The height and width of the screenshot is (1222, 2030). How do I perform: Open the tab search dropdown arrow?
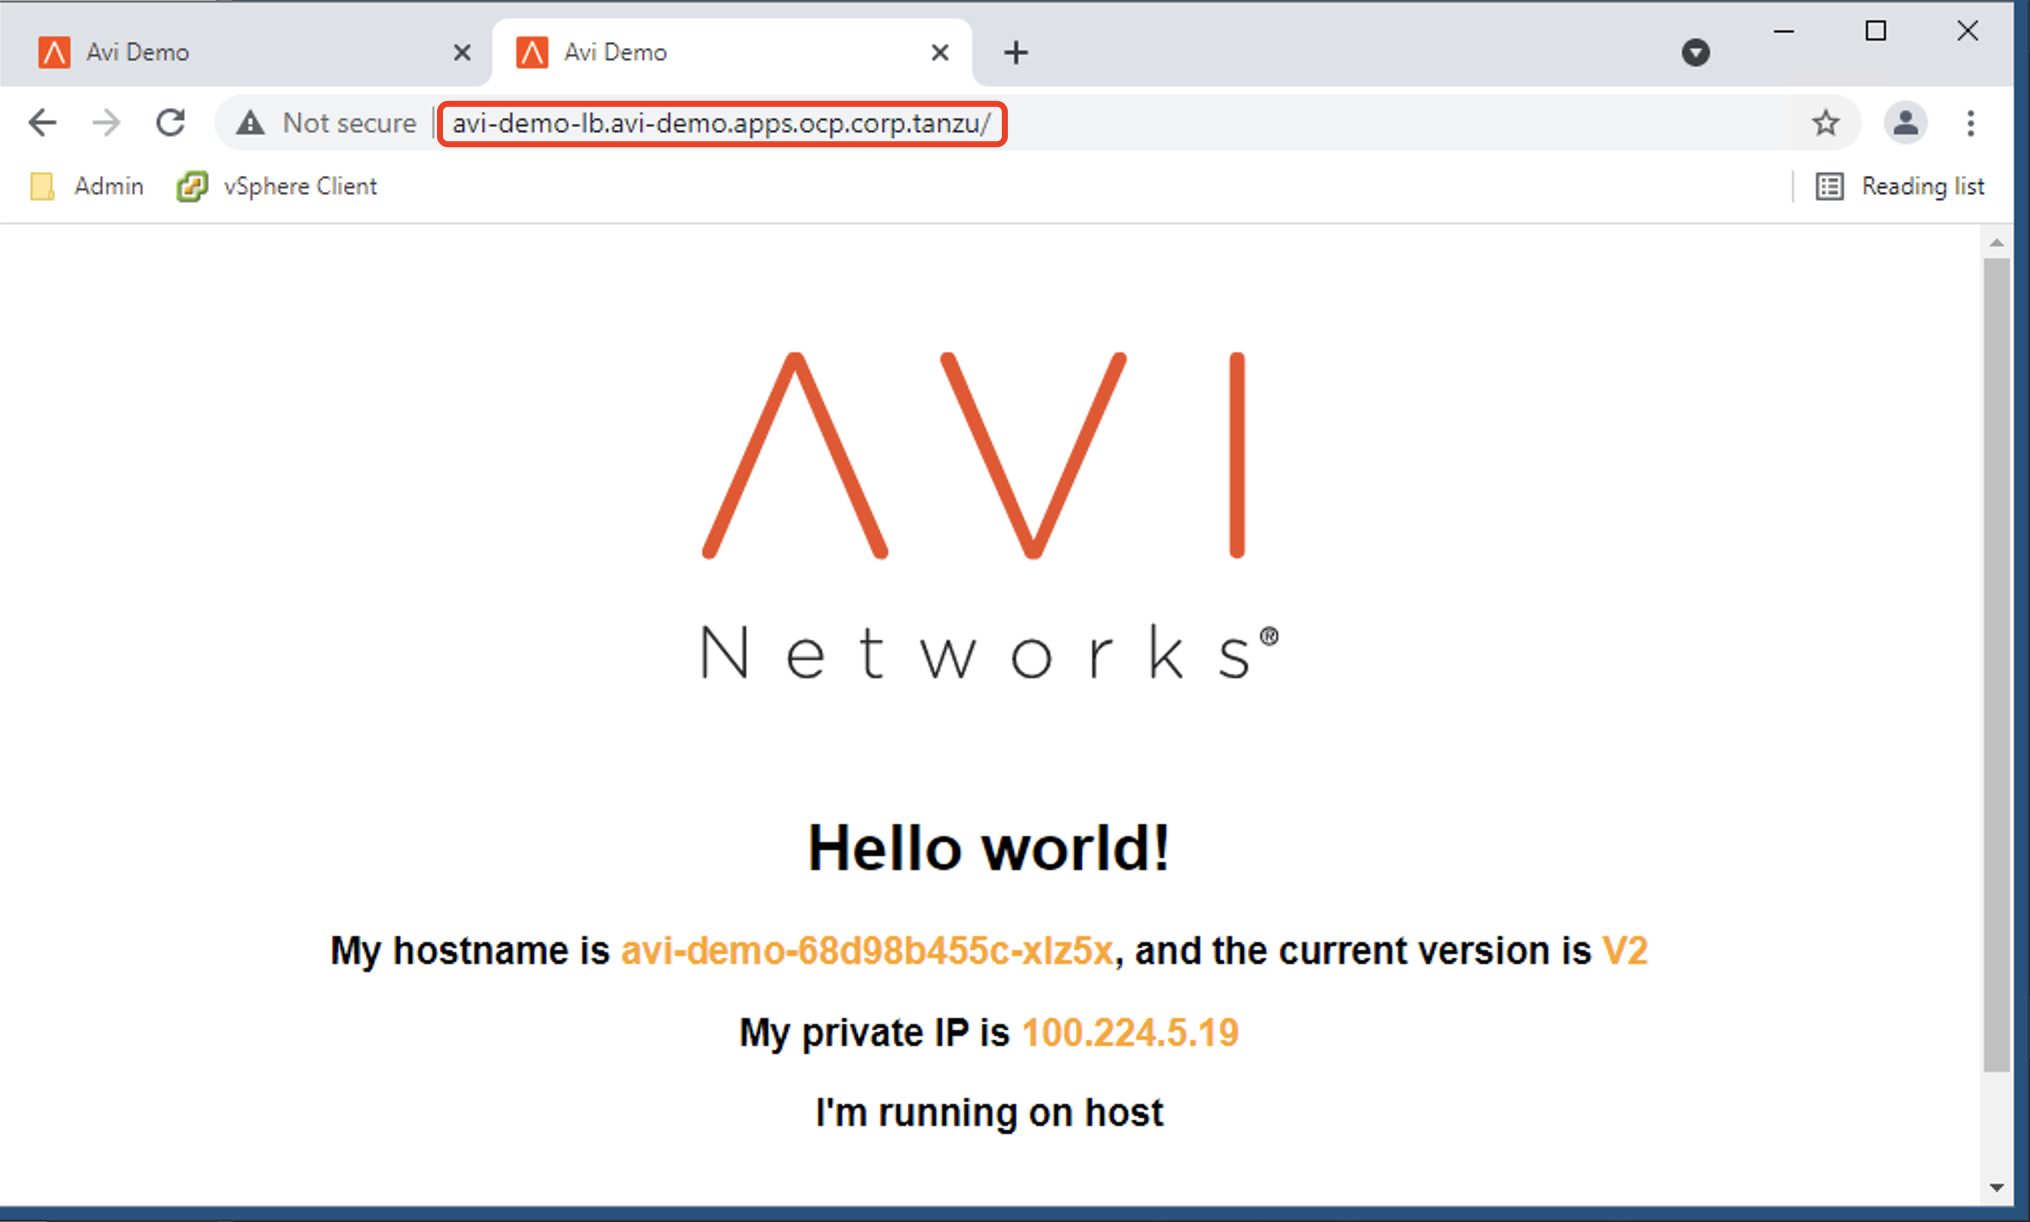(1695, 52)
